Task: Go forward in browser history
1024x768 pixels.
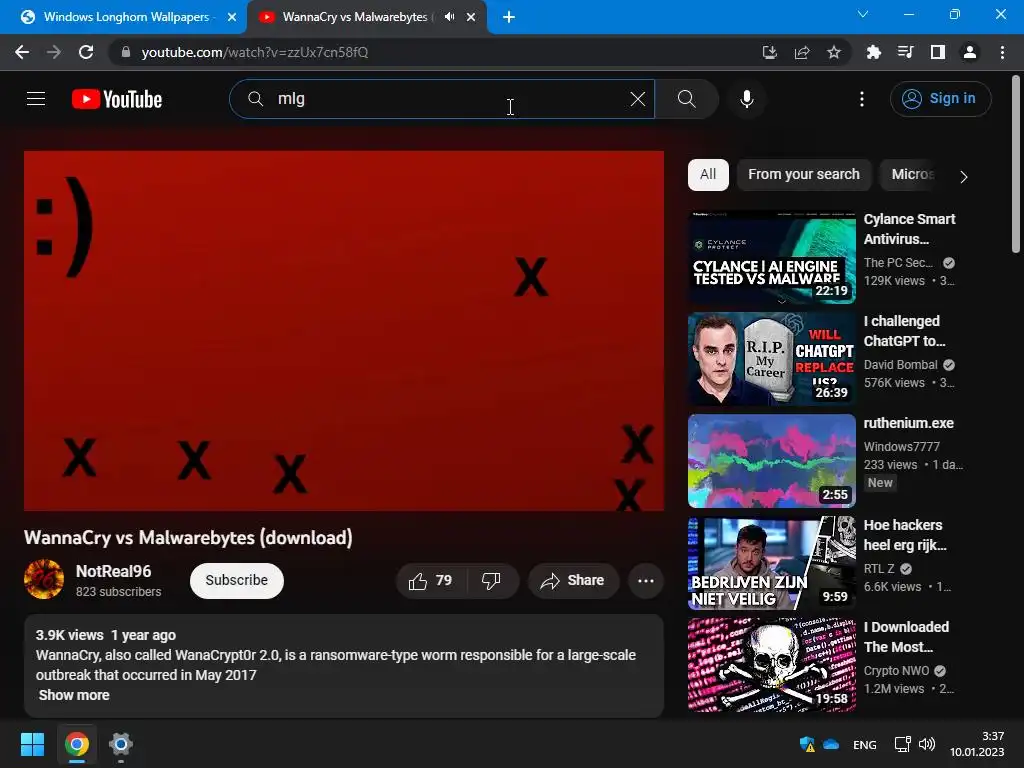Action: coord(54,52)
